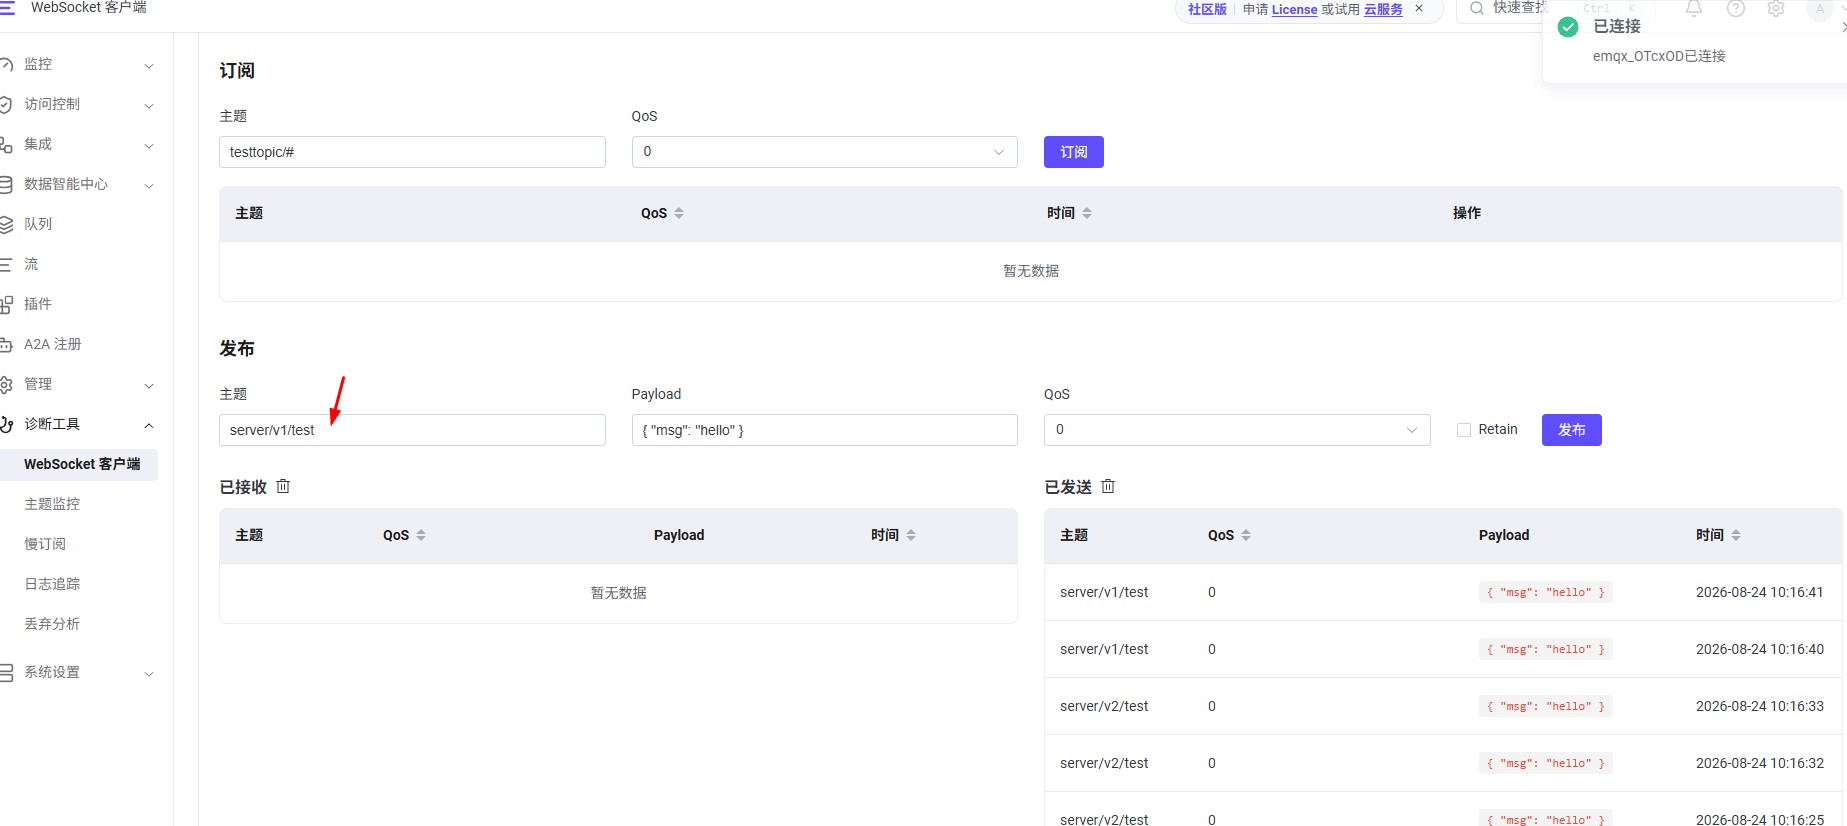Screen dimensions: 1847x826
Task: Click the 发布 publish button
Action: [x=1572, y=430]
